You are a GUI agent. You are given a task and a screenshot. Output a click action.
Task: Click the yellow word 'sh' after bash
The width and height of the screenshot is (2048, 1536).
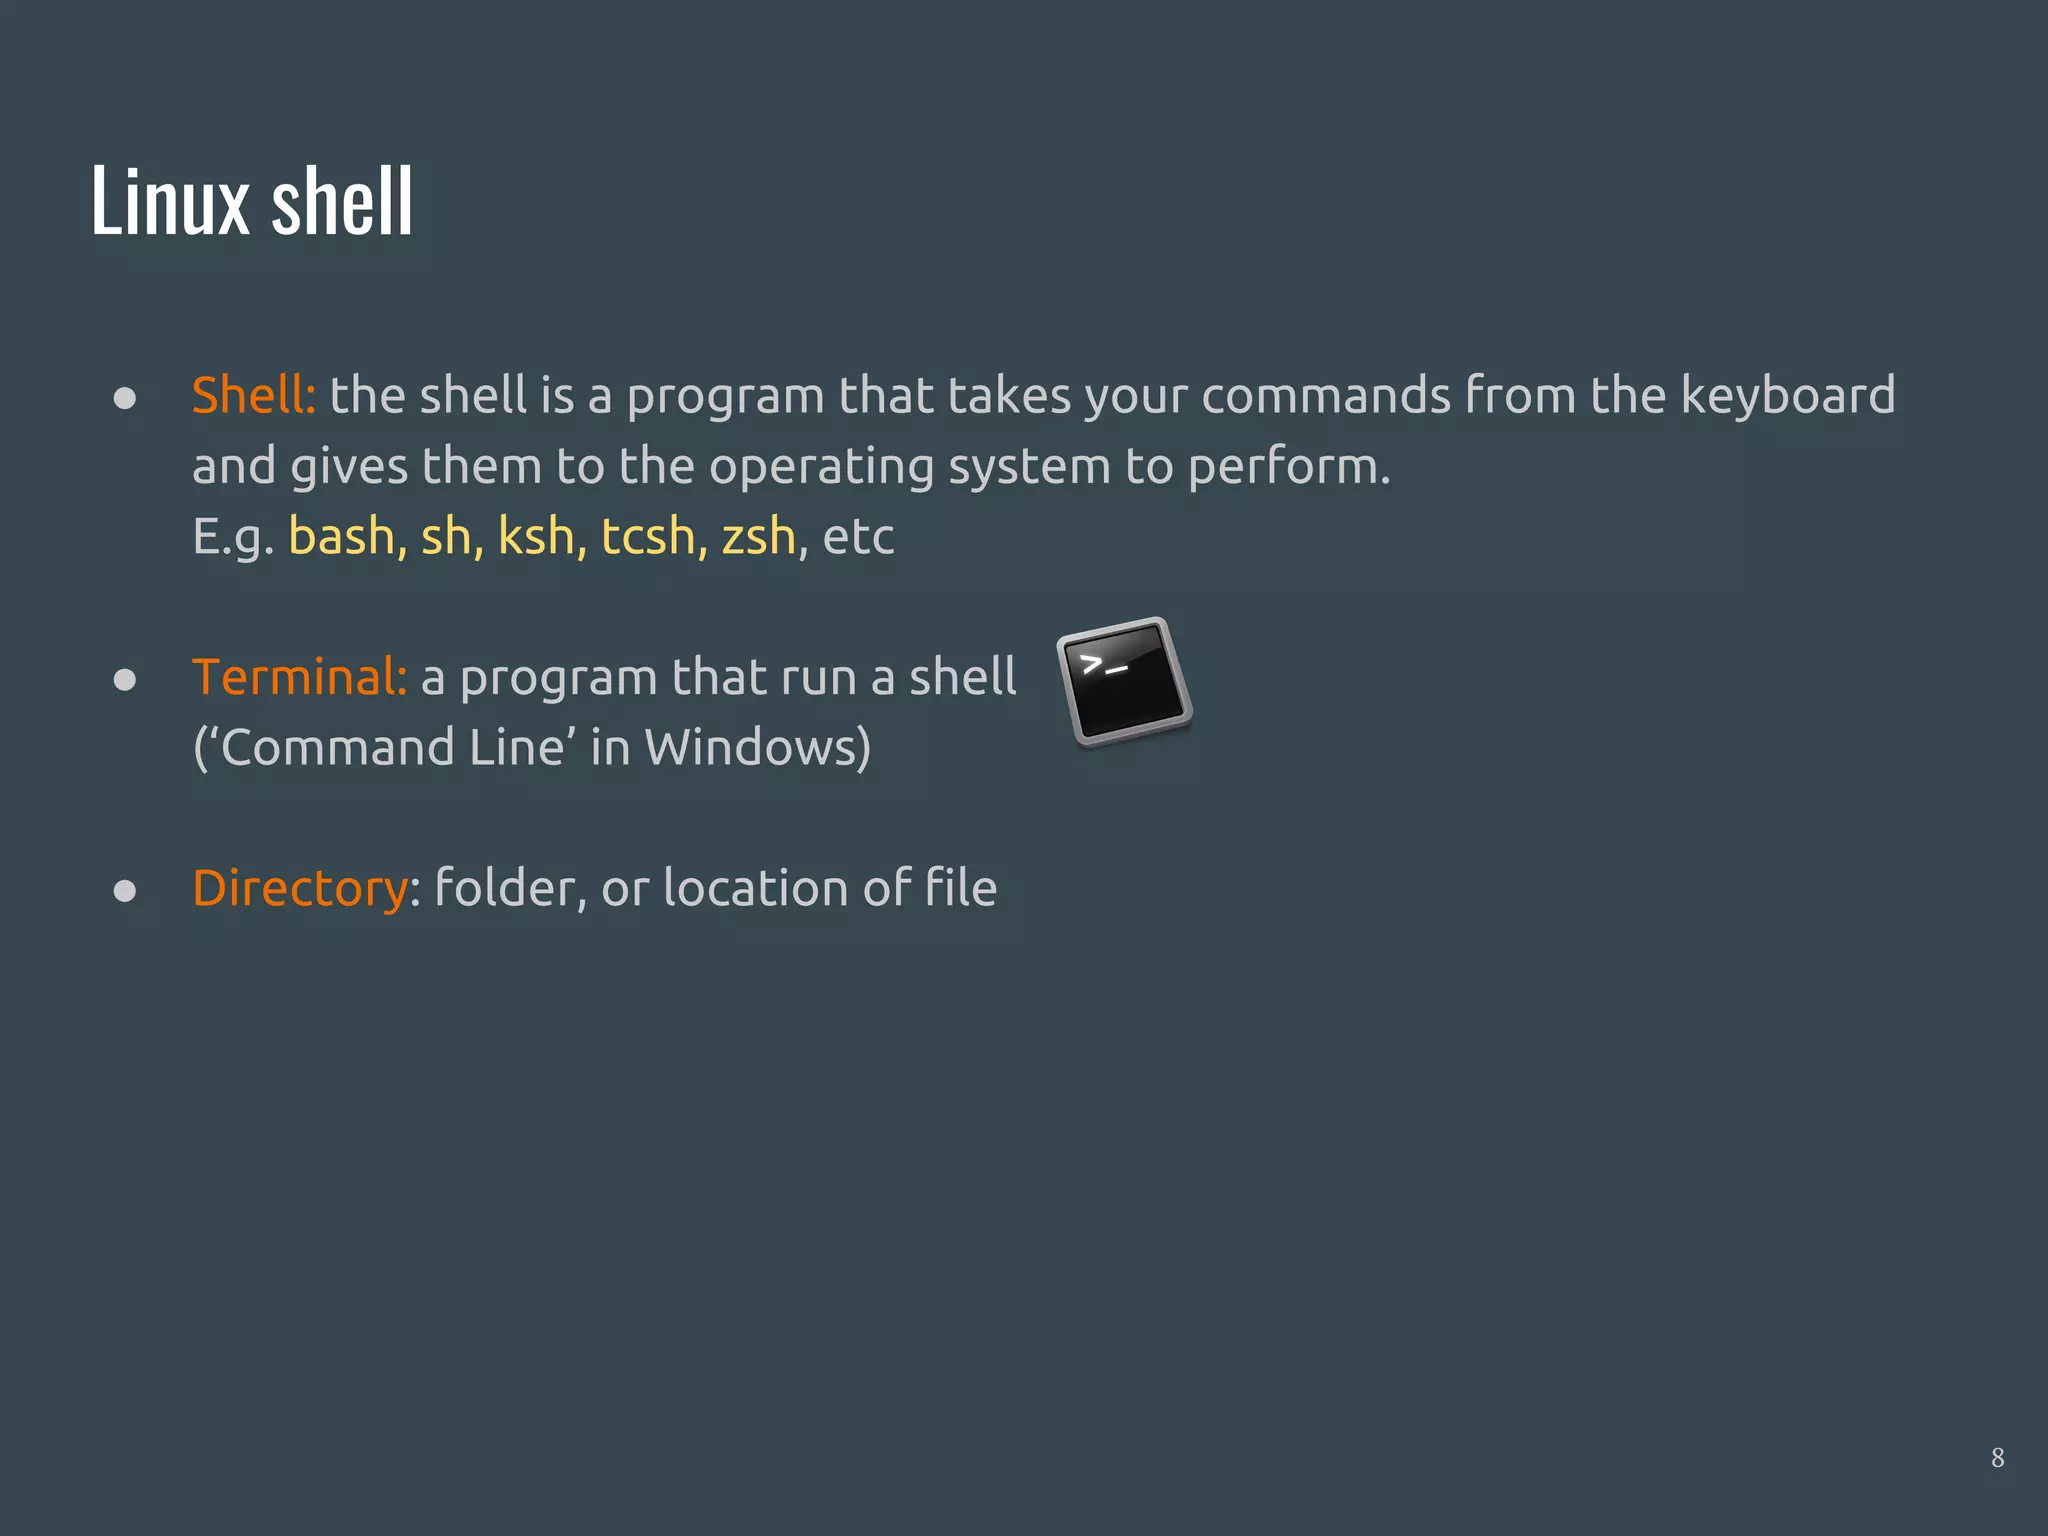coord(446,535)
